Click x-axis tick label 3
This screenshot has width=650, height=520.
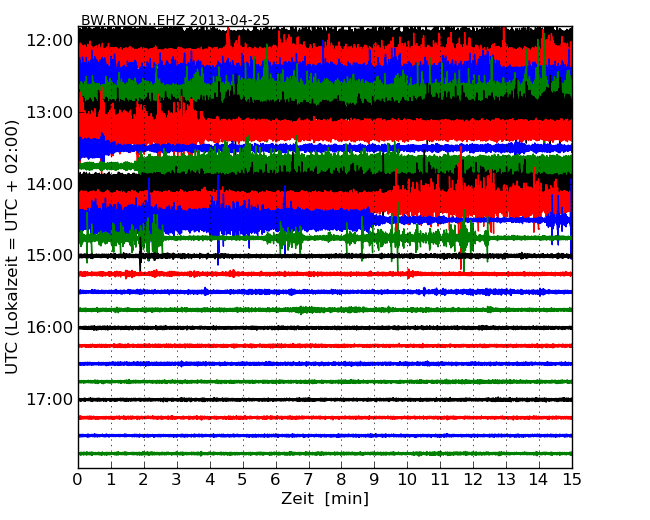[x=177, y=480]
